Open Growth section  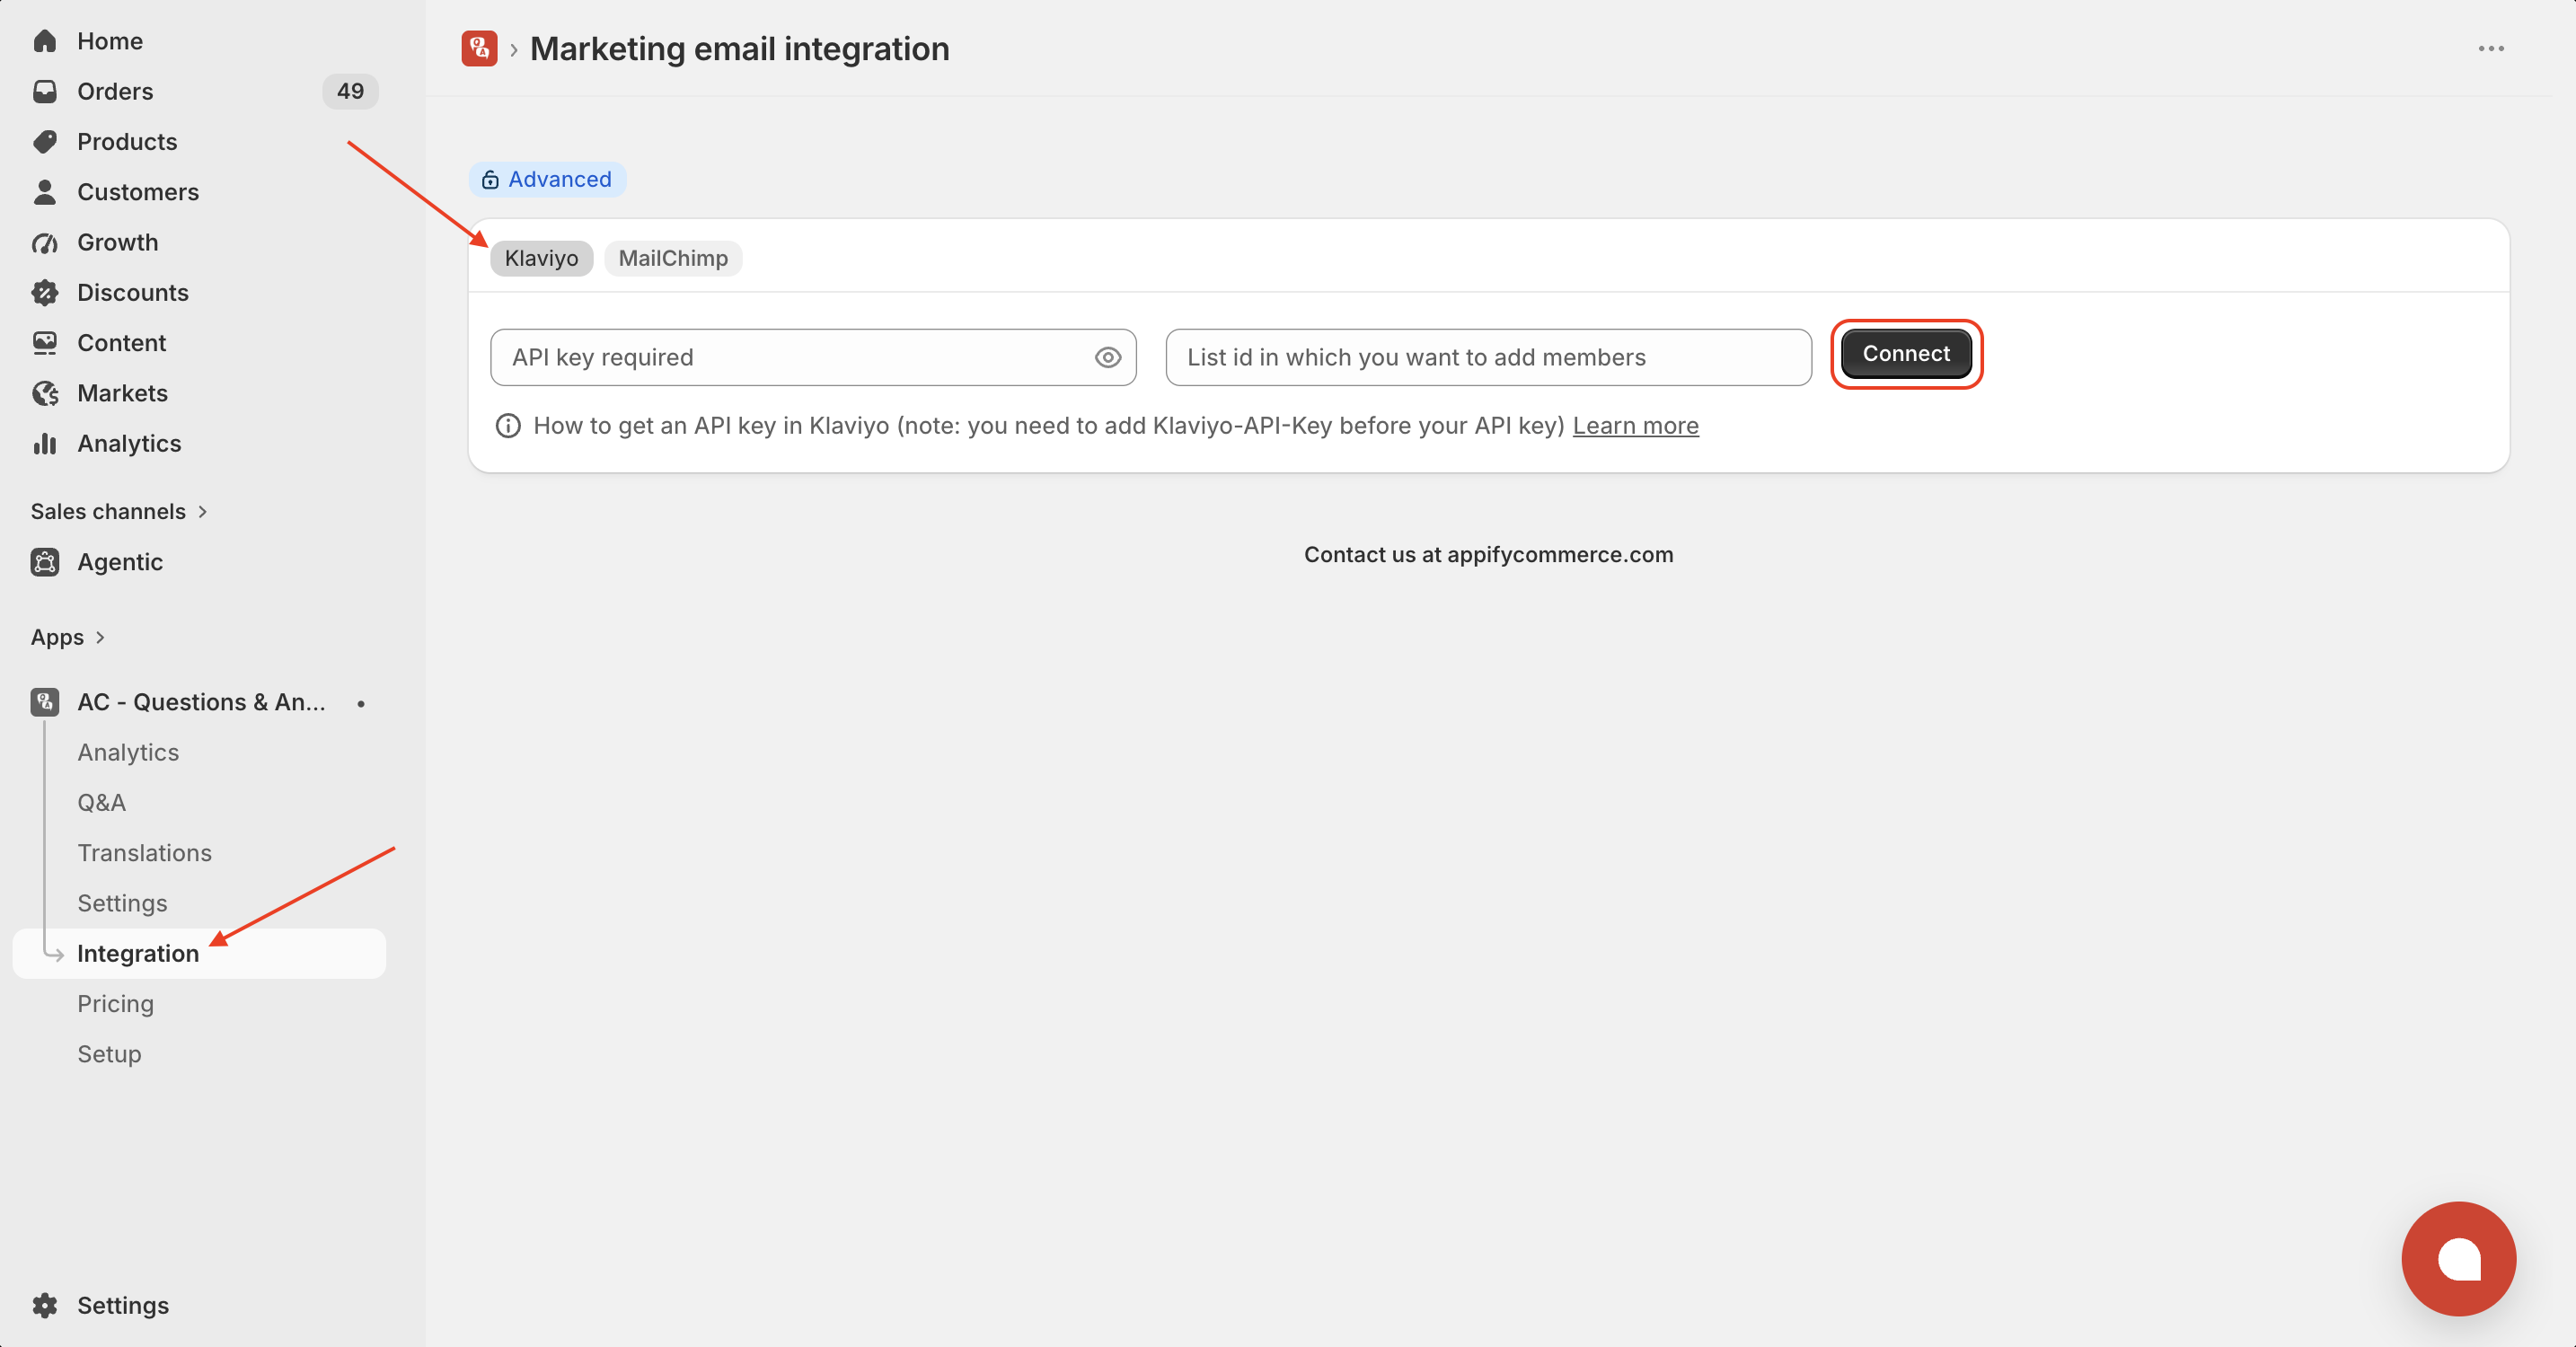click(x=118, y=242)
